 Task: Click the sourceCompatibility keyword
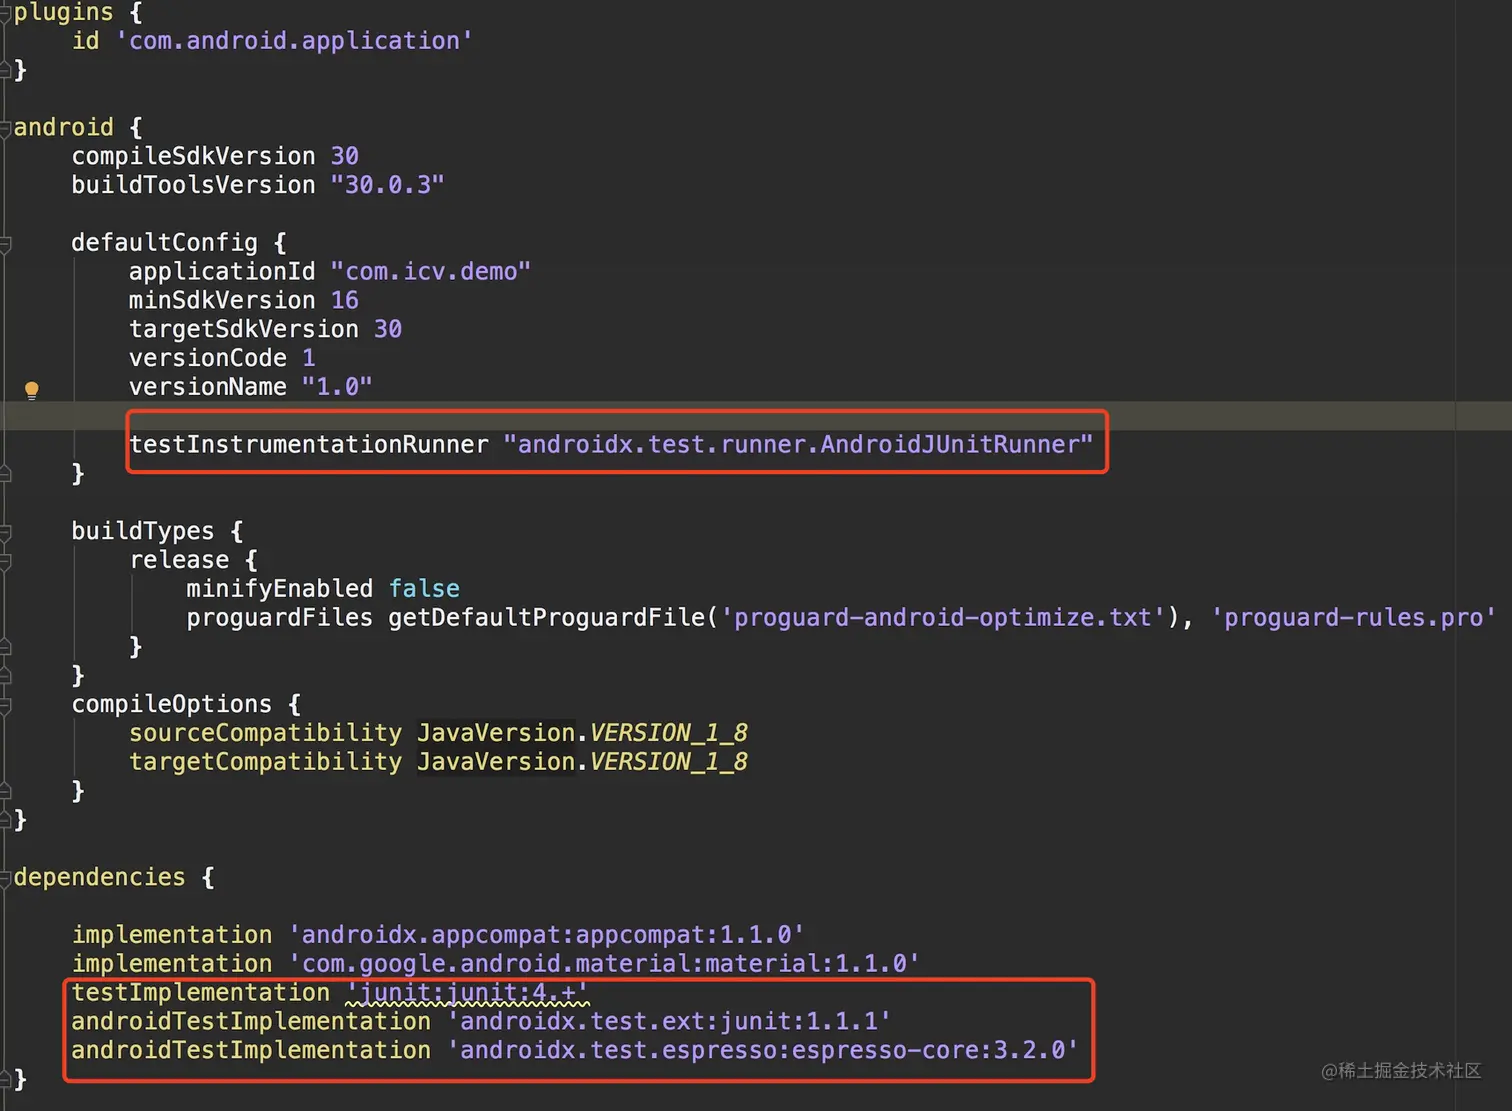coord(265,733)
